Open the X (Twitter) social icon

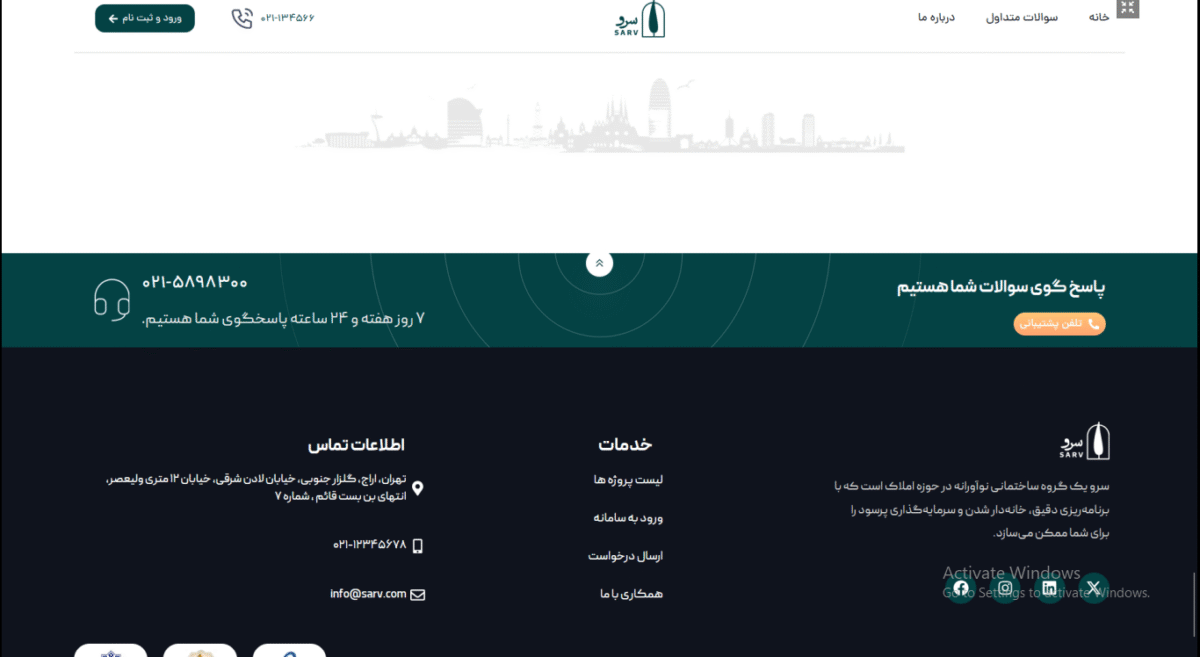[x=1093, y=588]
